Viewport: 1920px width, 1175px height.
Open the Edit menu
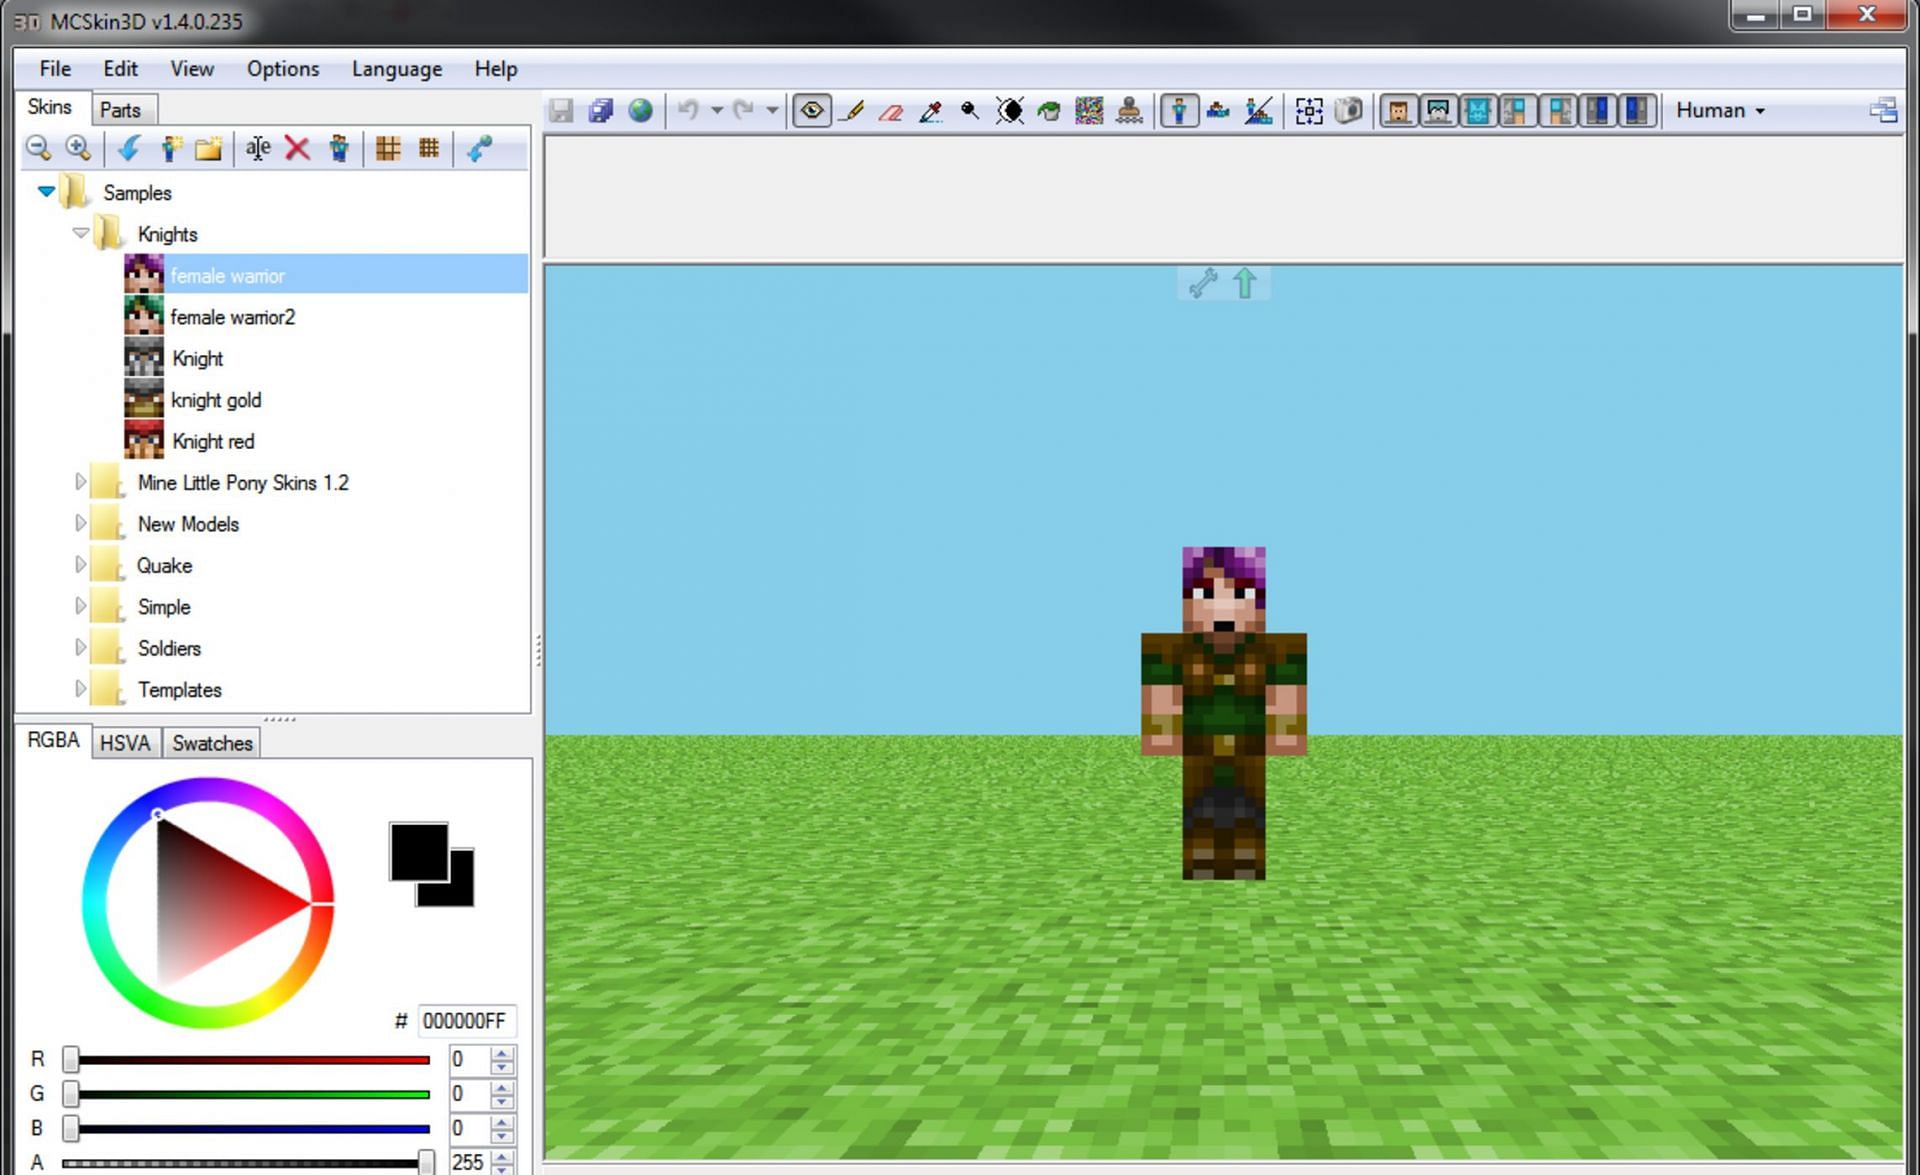[119, 67]
